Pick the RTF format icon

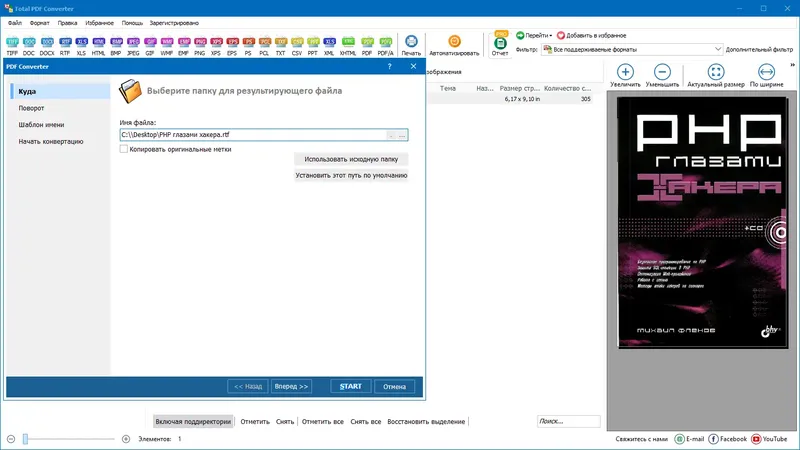click(x=65, y=45)
